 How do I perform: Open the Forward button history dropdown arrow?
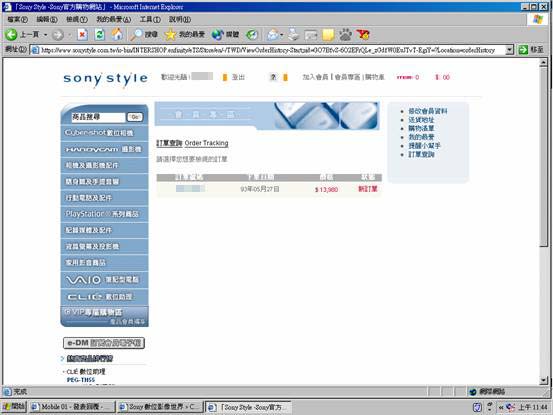pyautogui.click(x=69, y=35)
